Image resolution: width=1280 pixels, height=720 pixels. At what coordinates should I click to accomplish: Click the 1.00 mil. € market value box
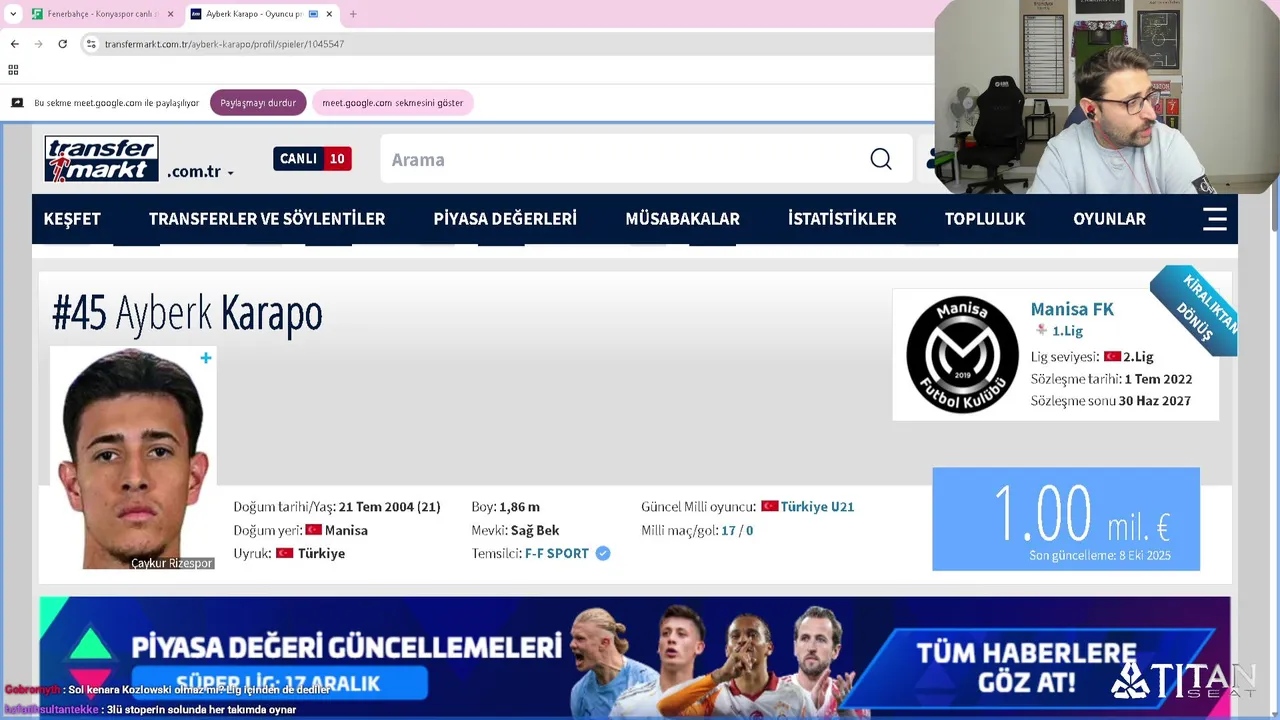[1066, 519]
